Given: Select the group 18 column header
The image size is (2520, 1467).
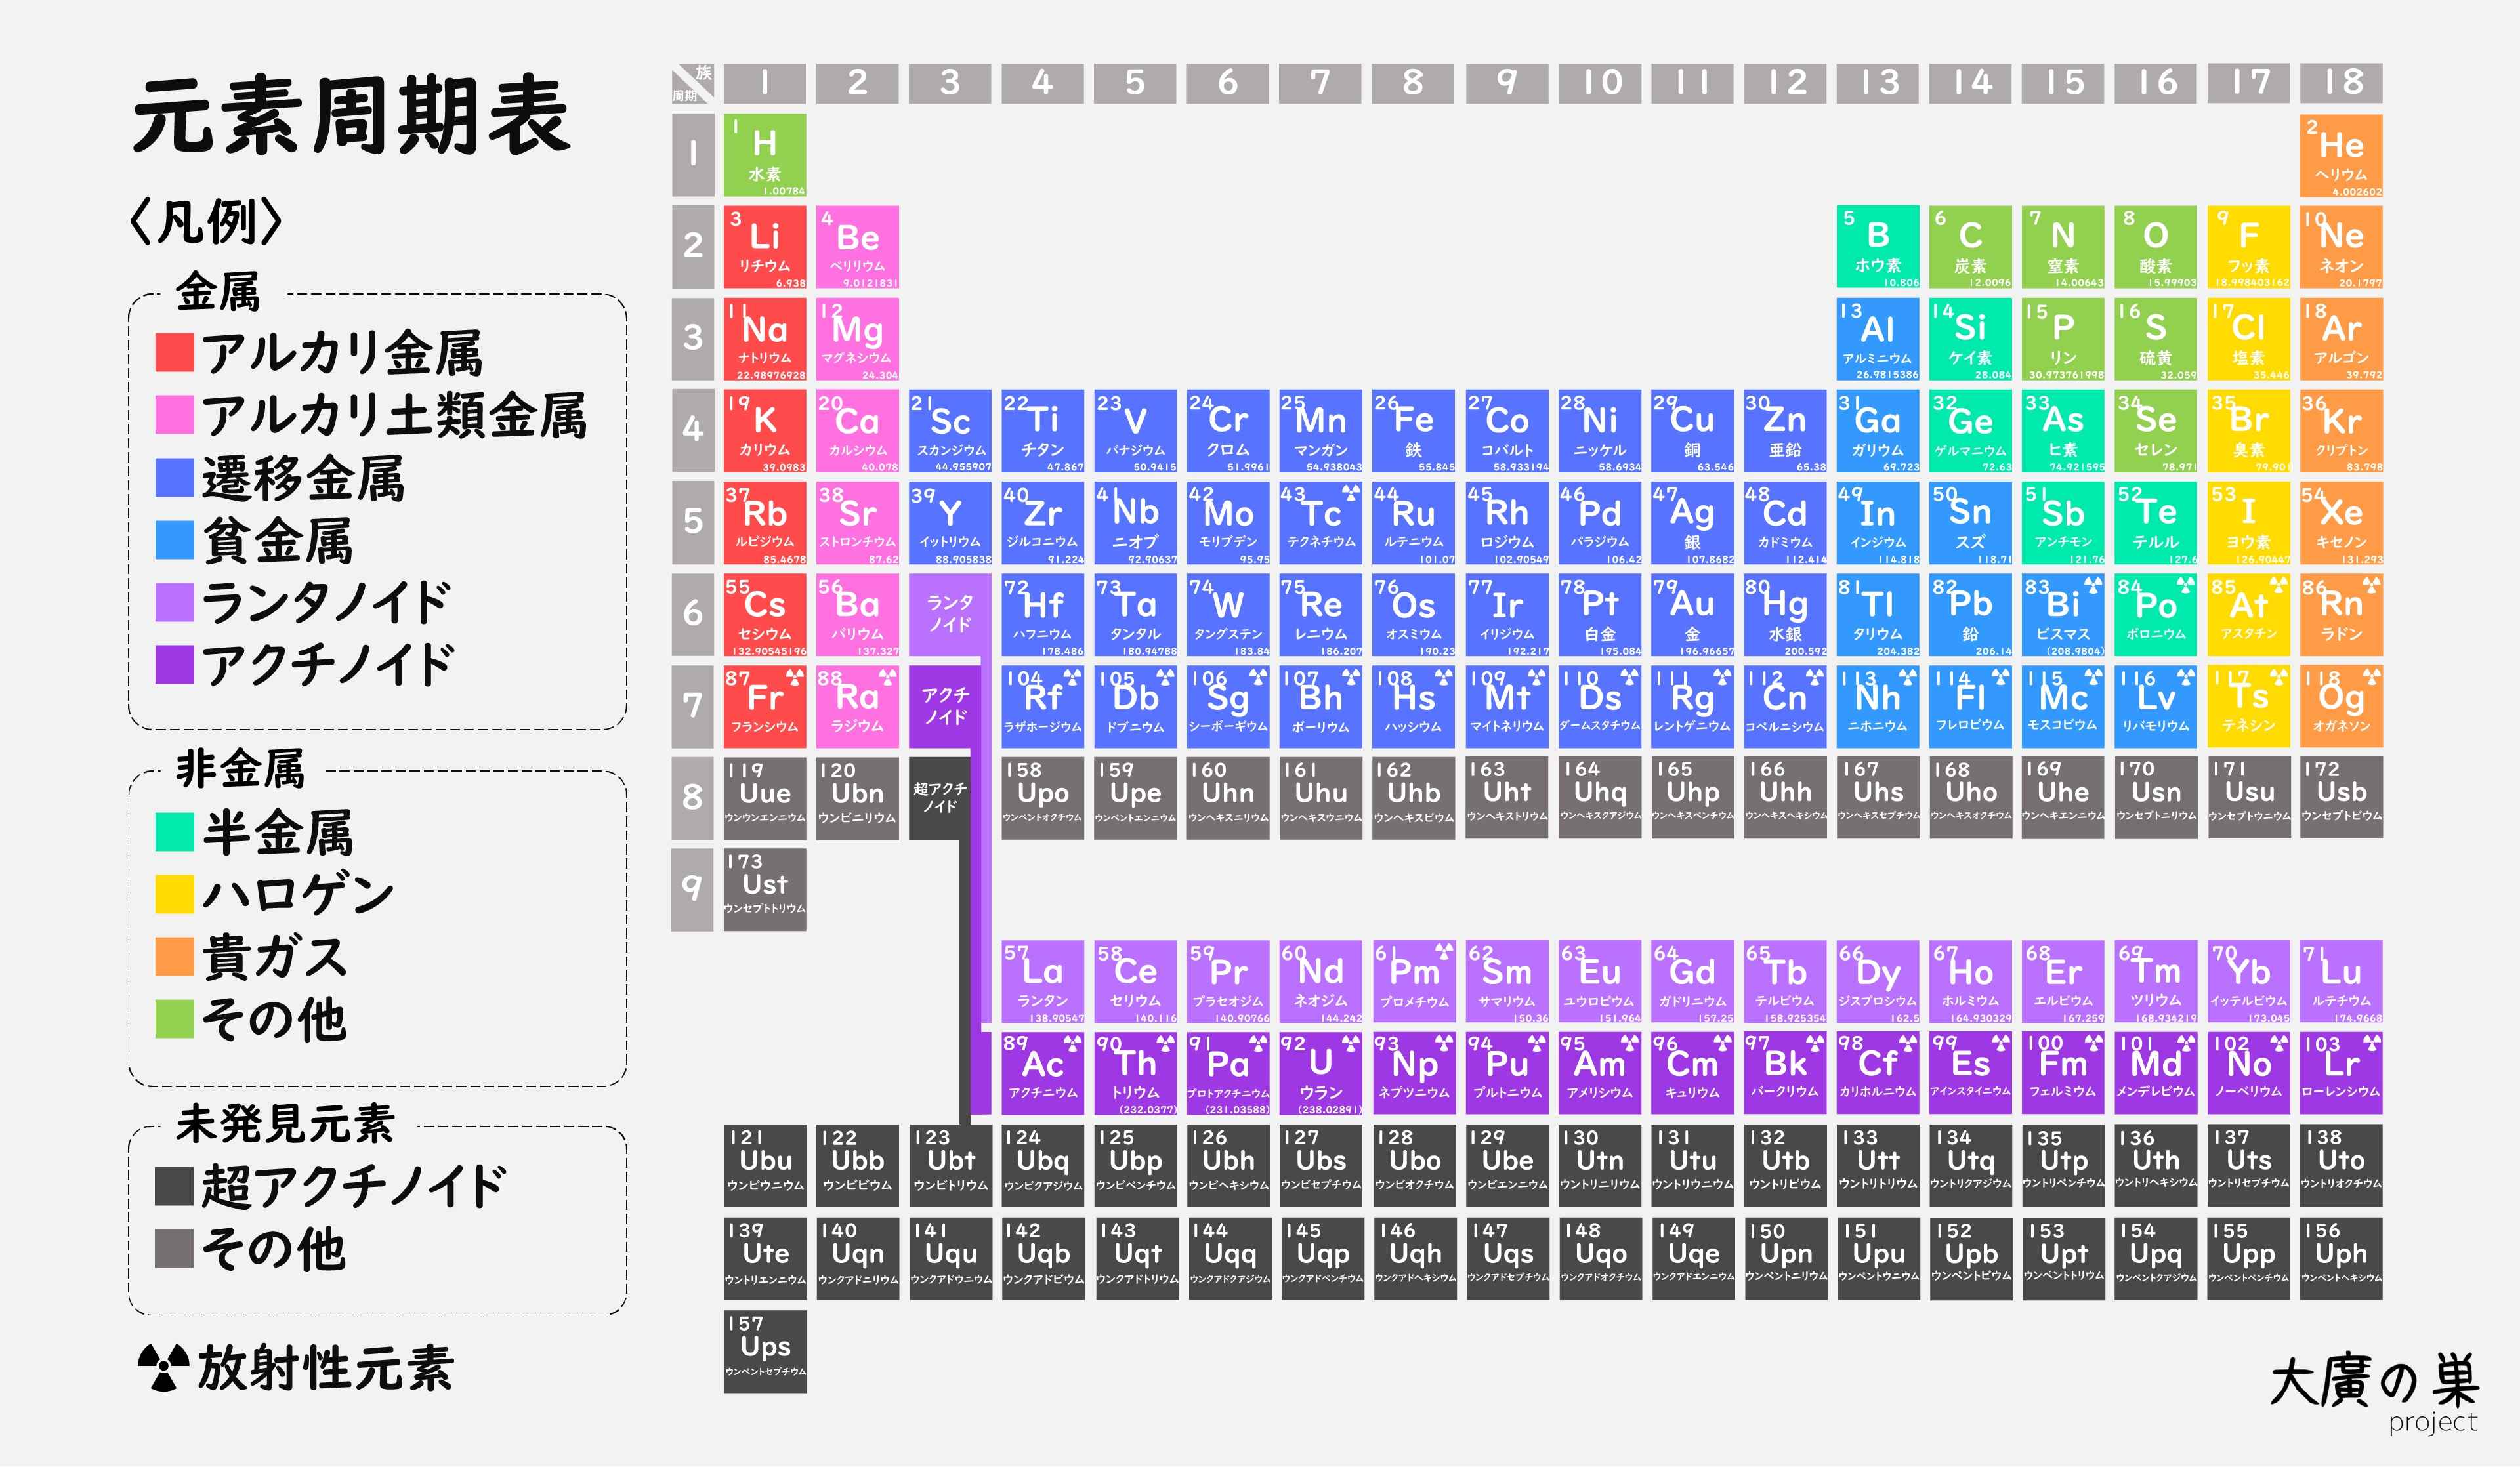Looking at the screenshot, I should [2340, 83].
